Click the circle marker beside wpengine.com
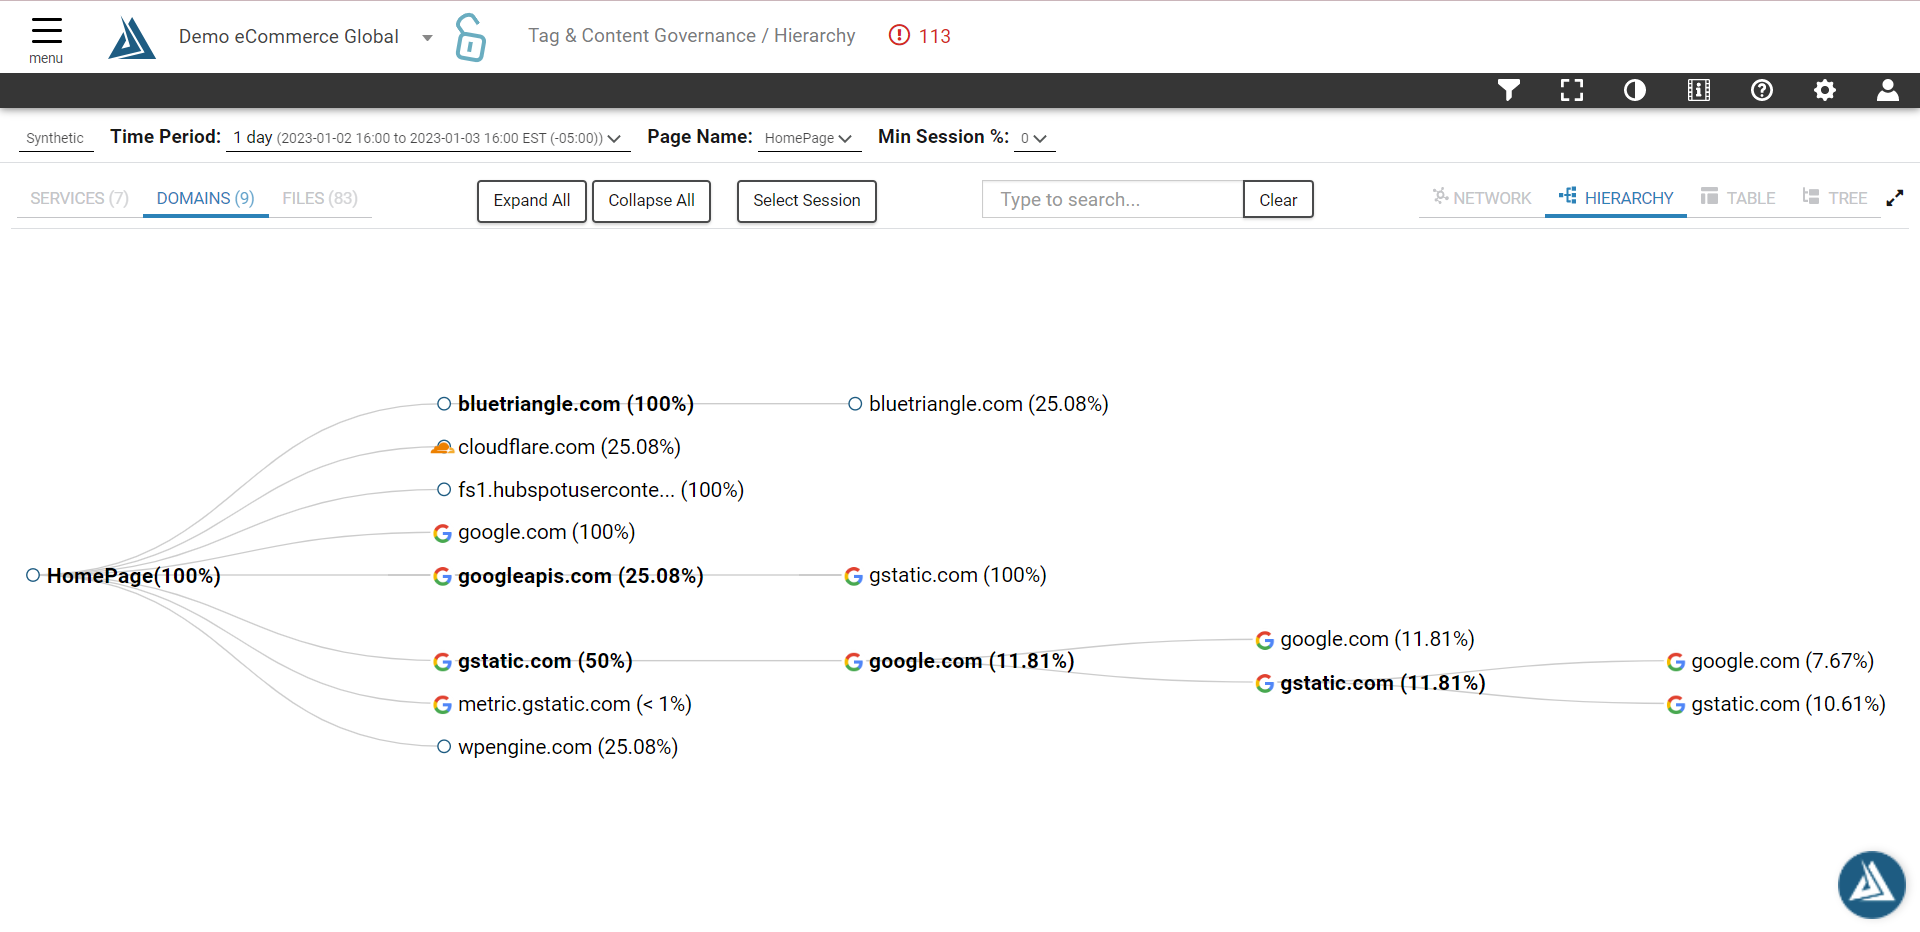Image resolution: width=1920 pixels, height=932 pixels. point(444,746)
